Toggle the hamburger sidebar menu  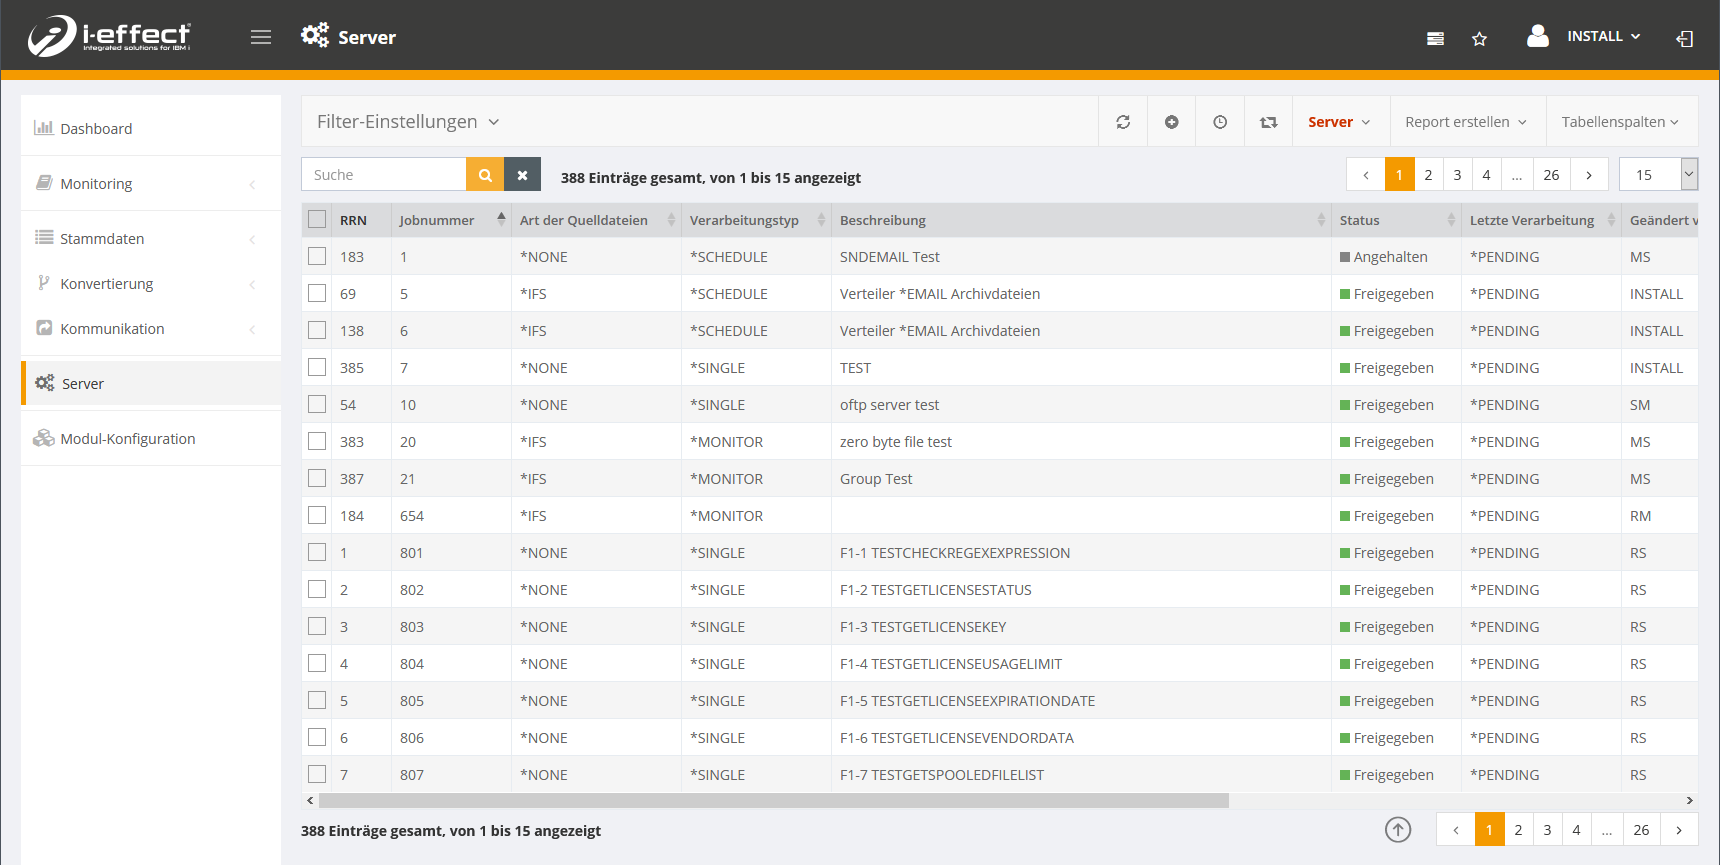(x=261, y=37)
